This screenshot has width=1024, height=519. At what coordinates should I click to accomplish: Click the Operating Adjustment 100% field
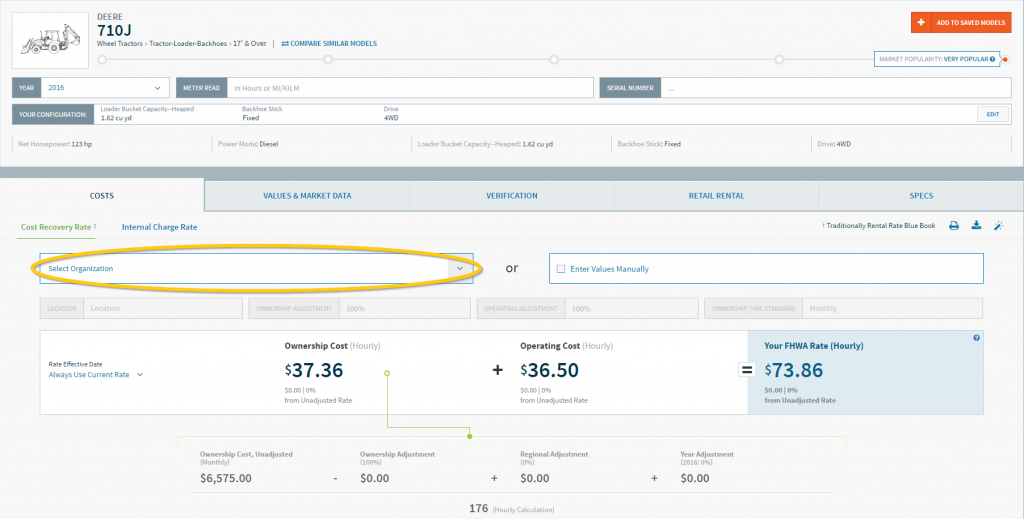pyautogui.click(x=631, y=308)
